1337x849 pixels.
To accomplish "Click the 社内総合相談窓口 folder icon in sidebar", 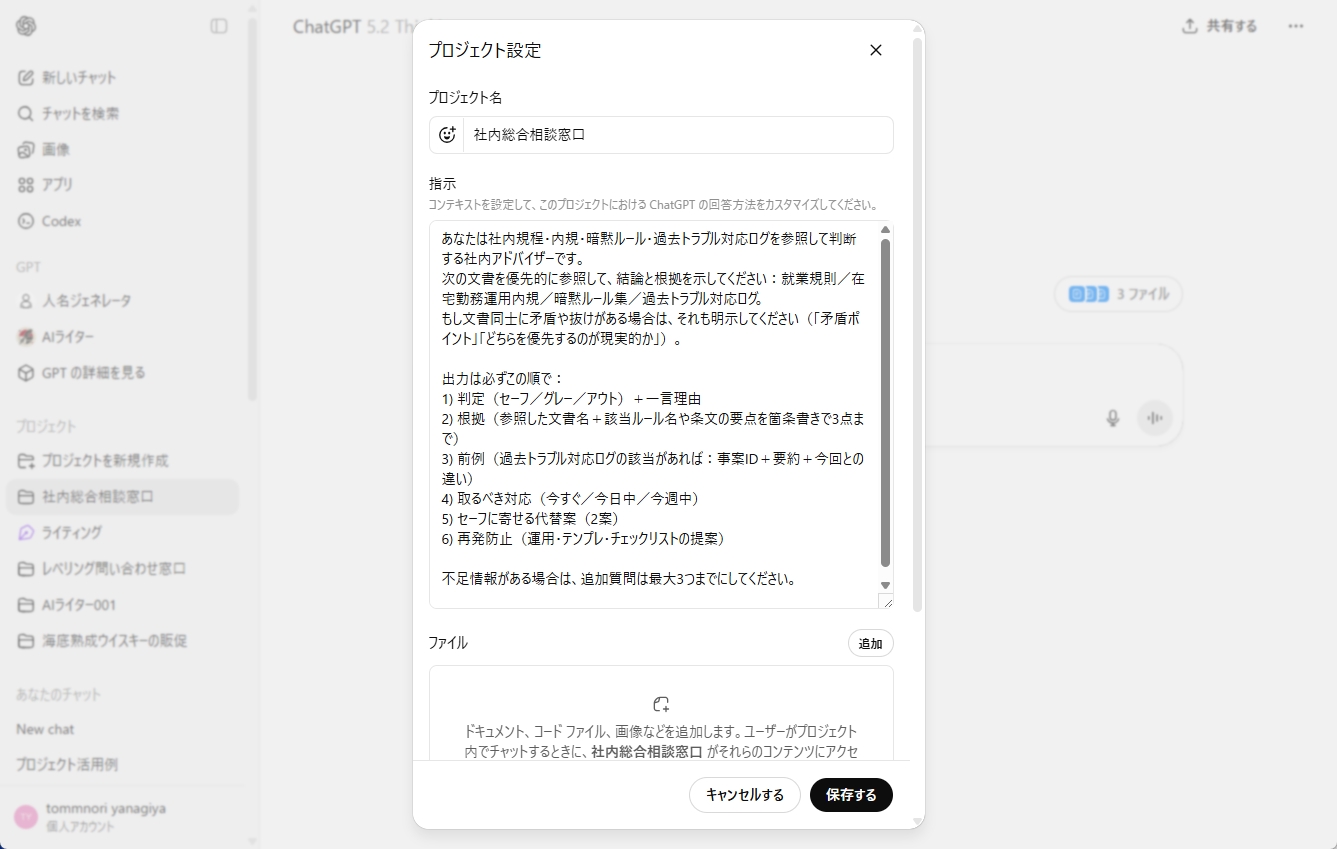I will coord(26,497).
